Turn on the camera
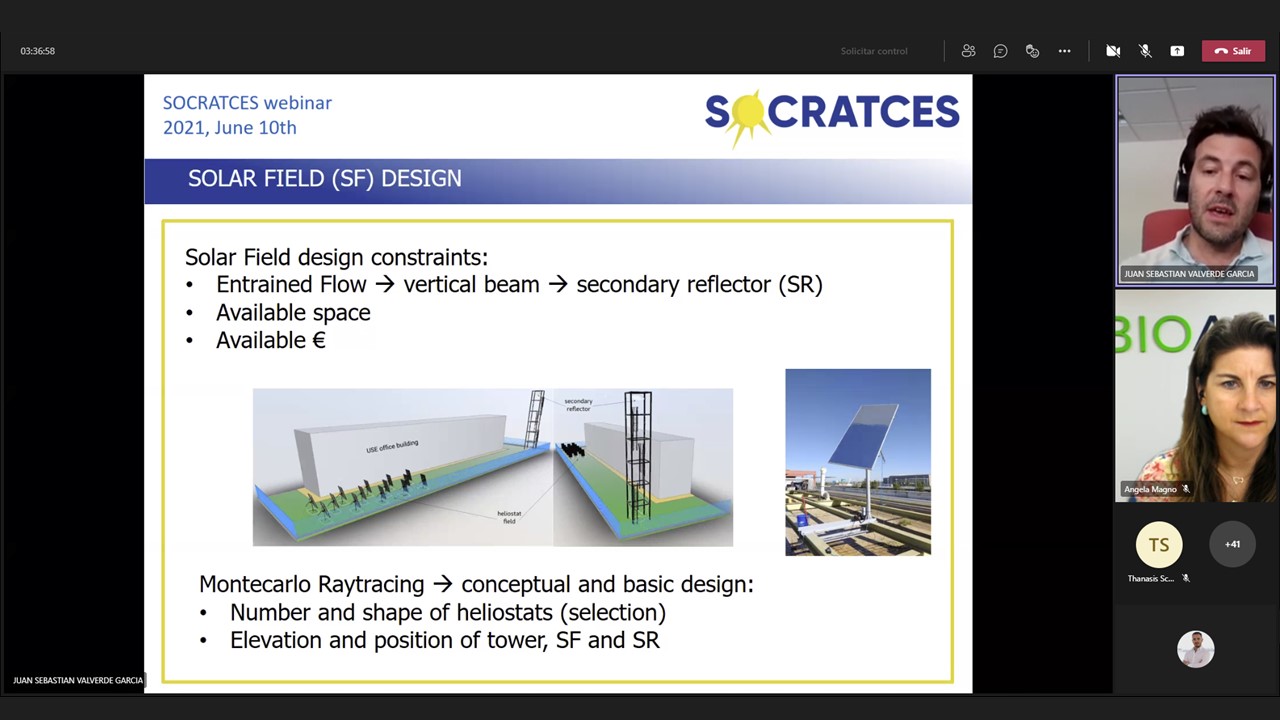This screenshot has width=1280, height=720. coord(1113,51)
